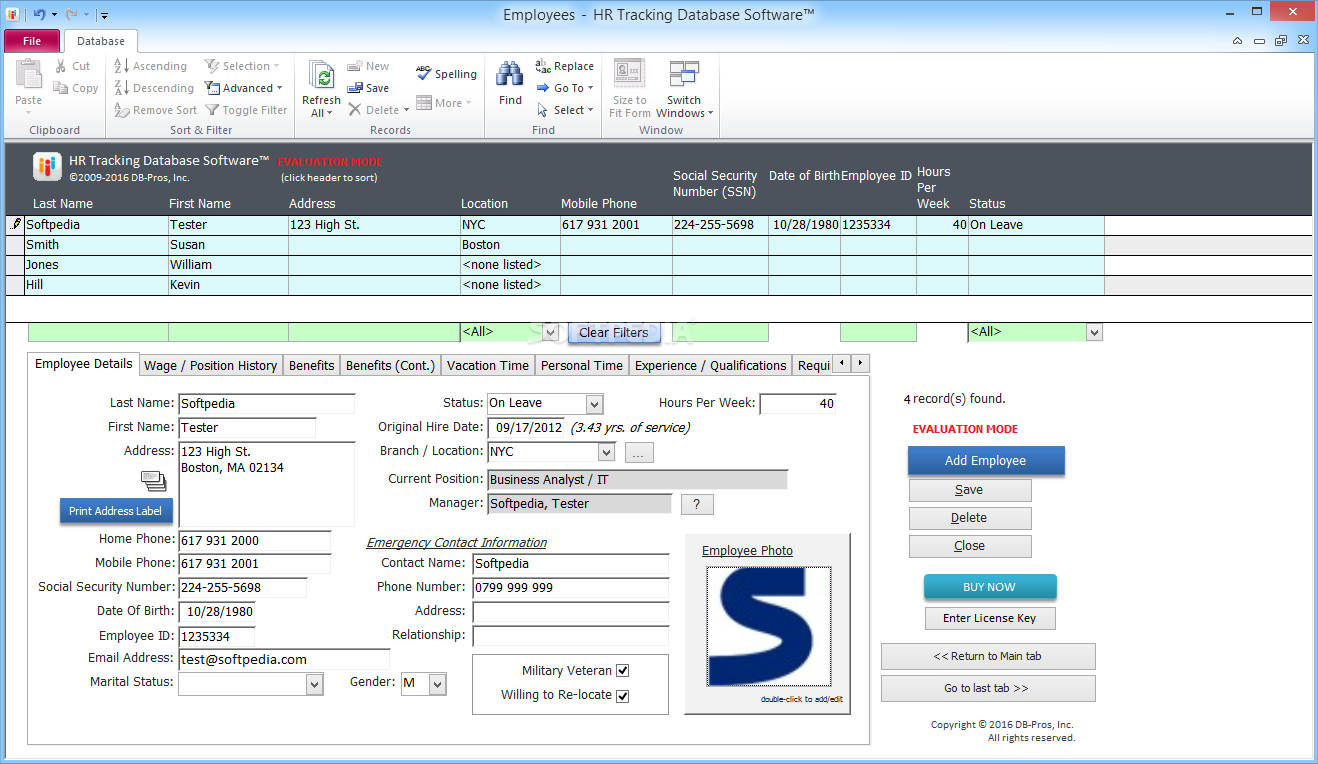Viewport: 1318px width, 764px height.
Task: Click the Email Address input field
Action: [x=283, y=660]
